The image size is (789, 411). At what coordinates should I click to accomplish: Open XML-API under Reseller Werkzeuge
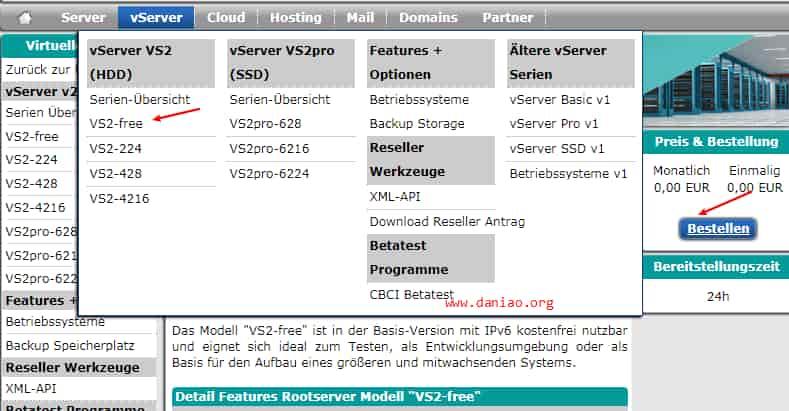point(395,197)
